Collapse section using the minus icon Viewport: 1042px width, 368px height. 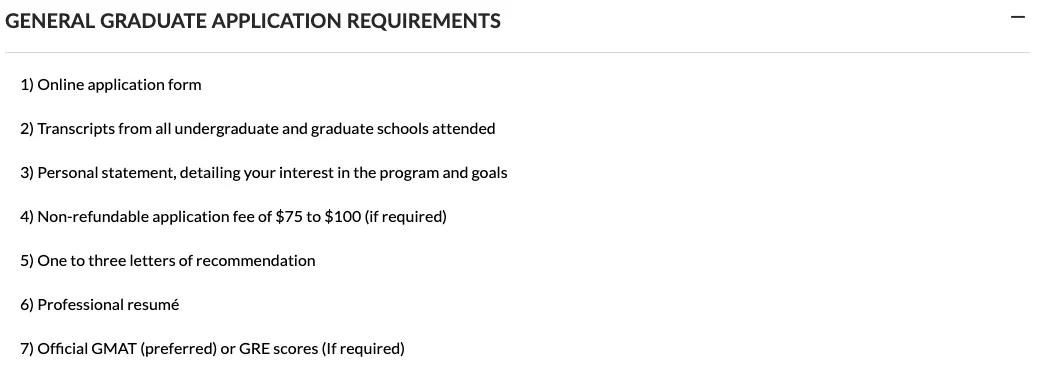(x=1017, y=18)
